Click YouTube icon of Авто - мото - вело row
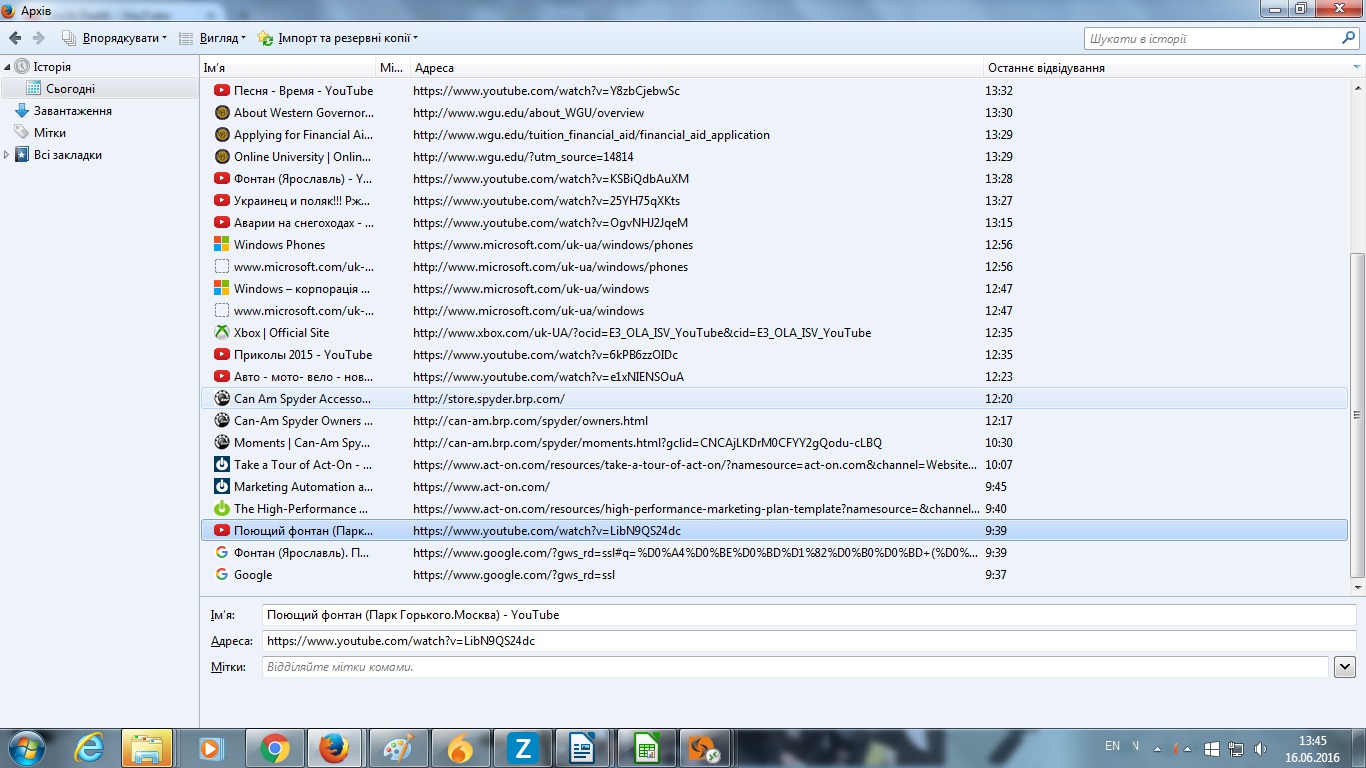 click(x=222, y=377)
